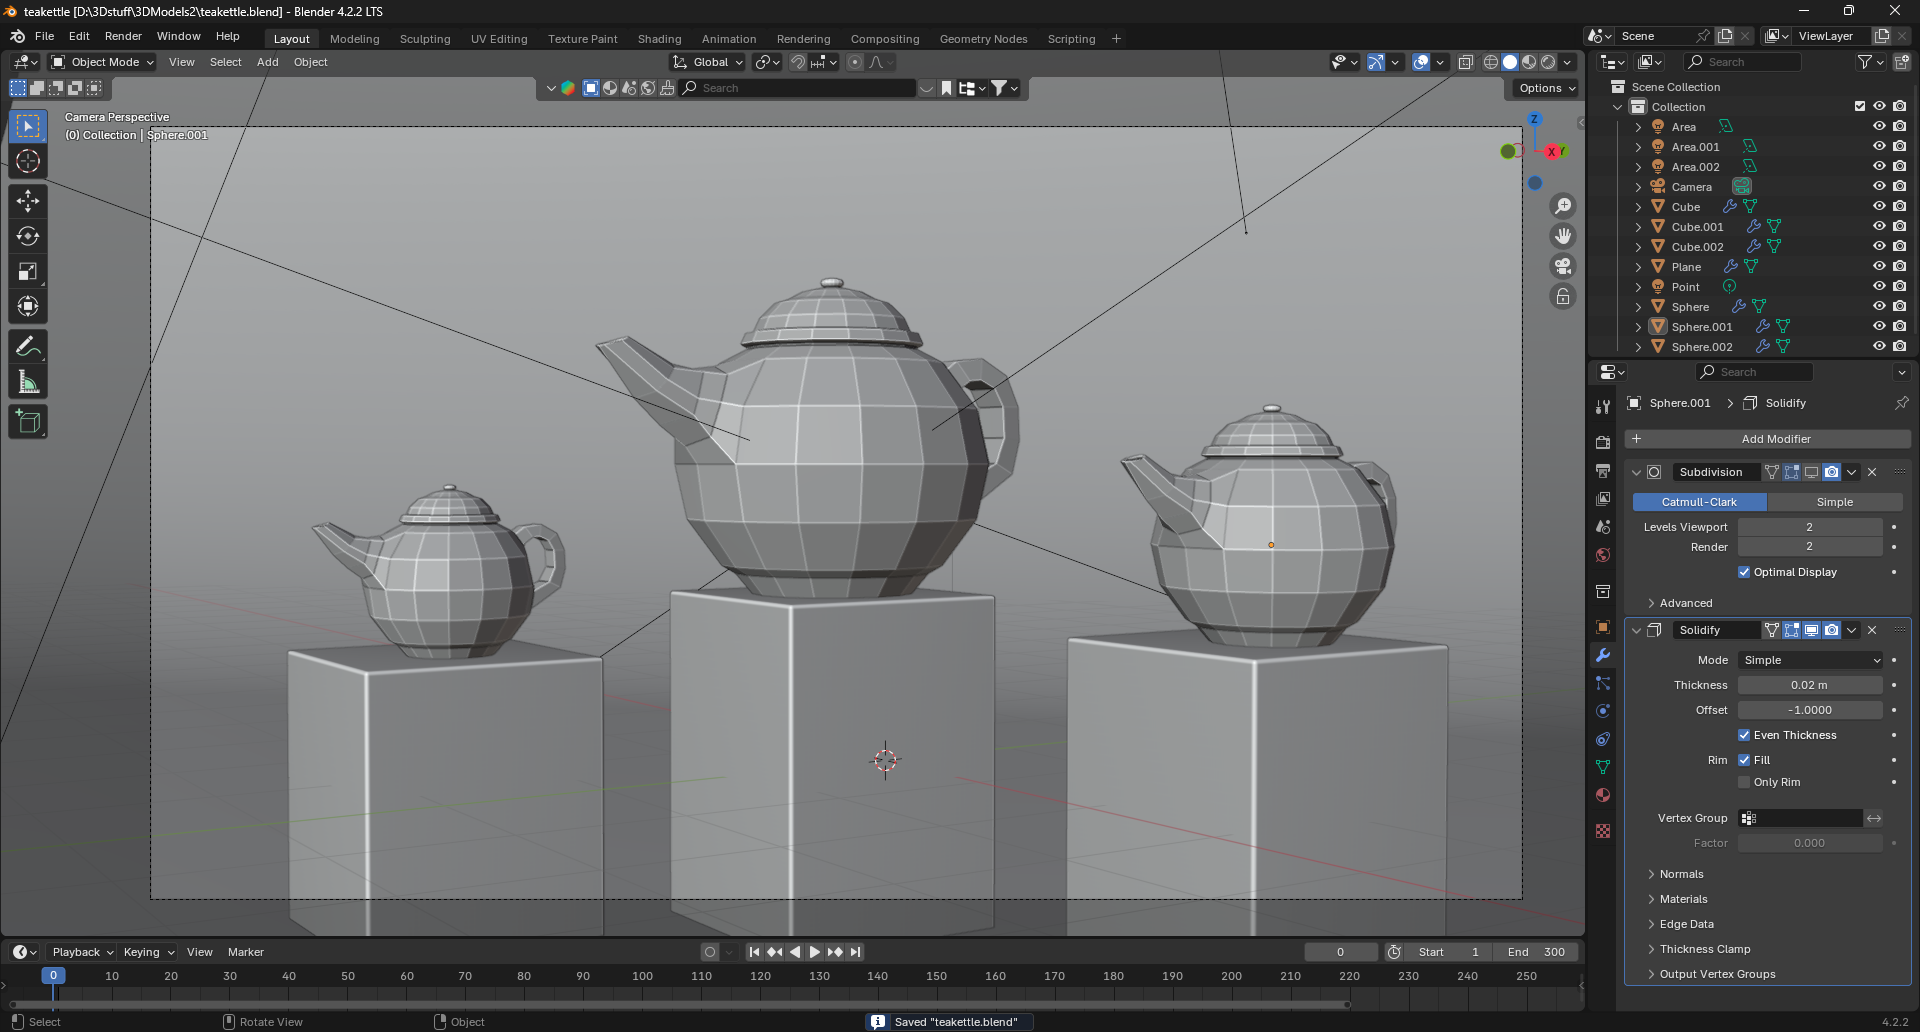Remove the Subdivision modifier
Image resolution: width=1920 pixels, height=1032 pixels.
coord(1872,472)
